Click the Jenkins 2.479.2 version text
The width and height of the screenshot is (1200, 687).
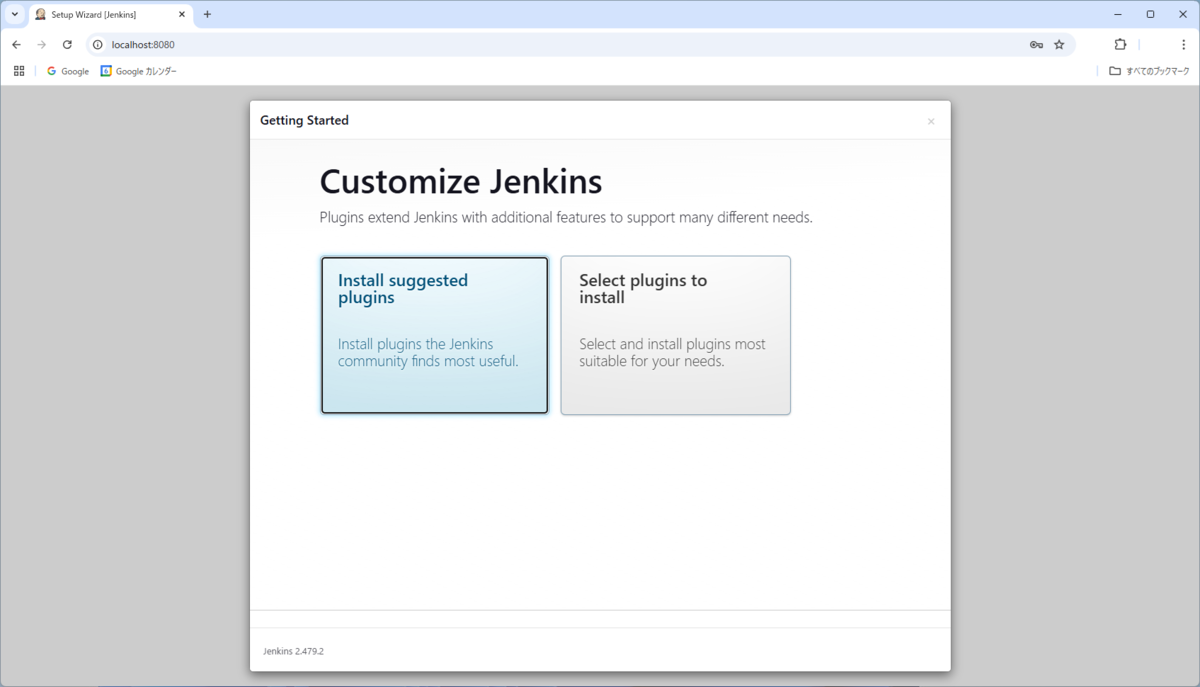click(x=293, y=651)
